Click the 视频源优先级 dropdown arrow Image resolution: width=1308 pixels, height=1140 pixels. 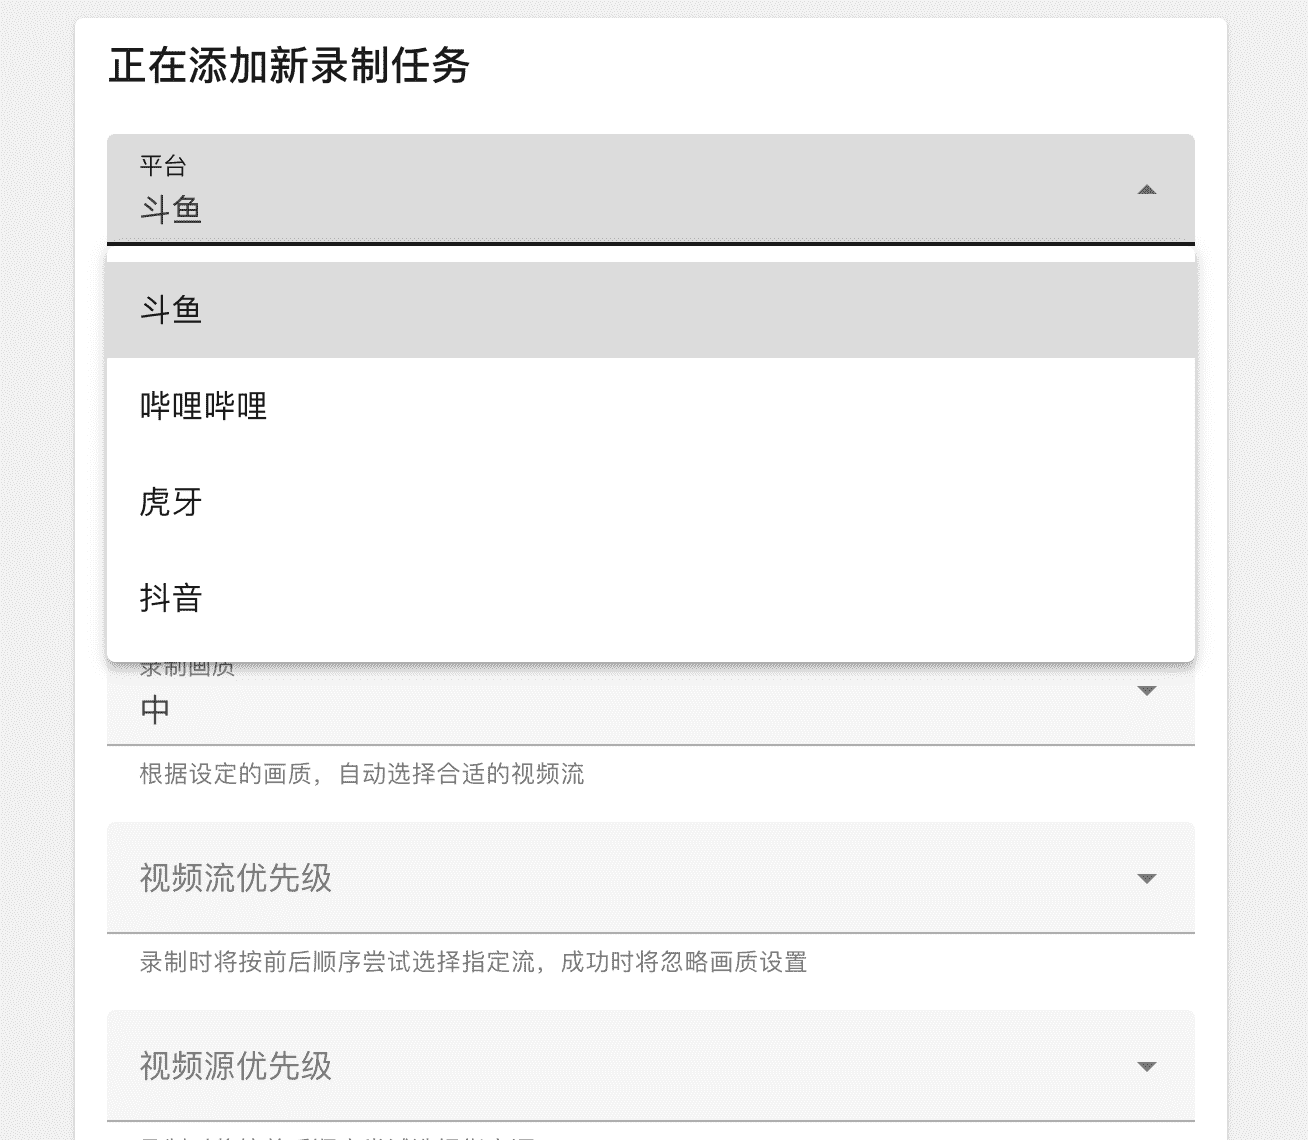[x=1147, y=1067]
